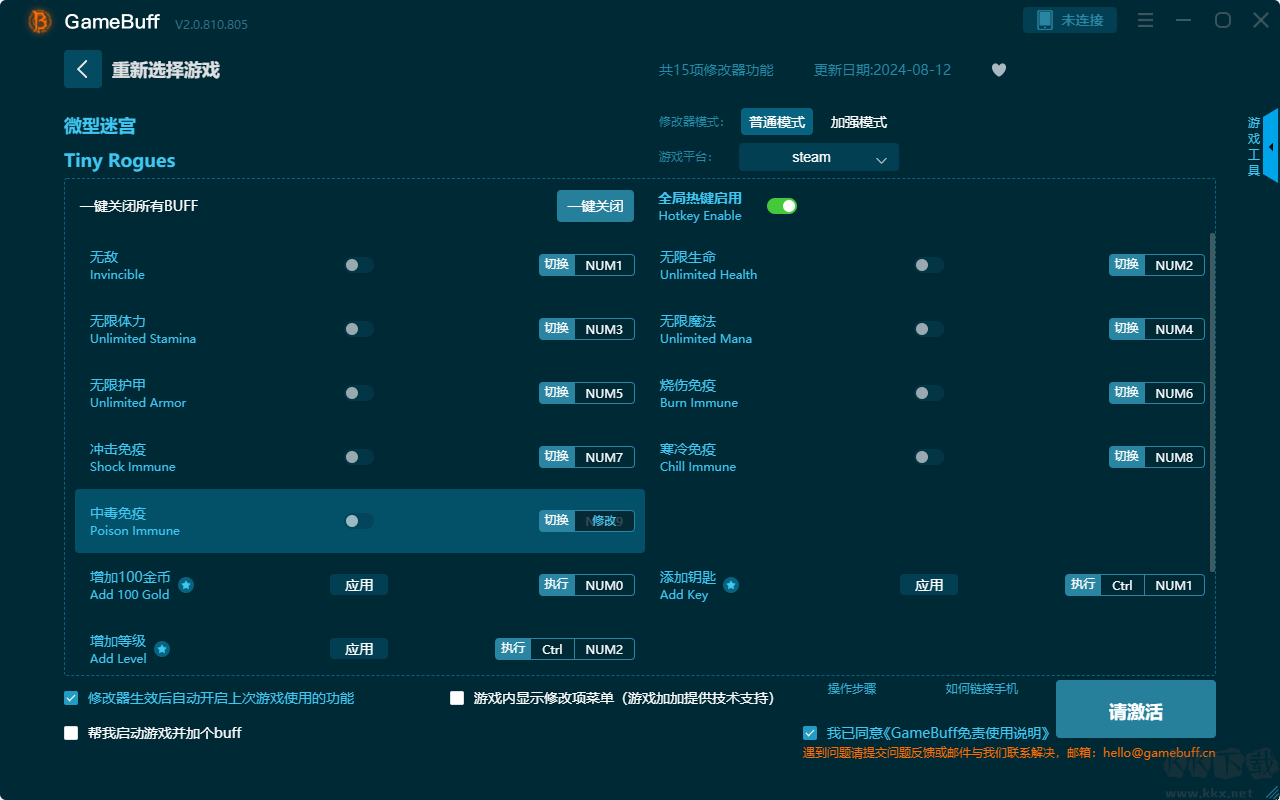Click the 微型迷宫 game title
The height and width of the screenshot is (800, 1280).
pos(100,126)
